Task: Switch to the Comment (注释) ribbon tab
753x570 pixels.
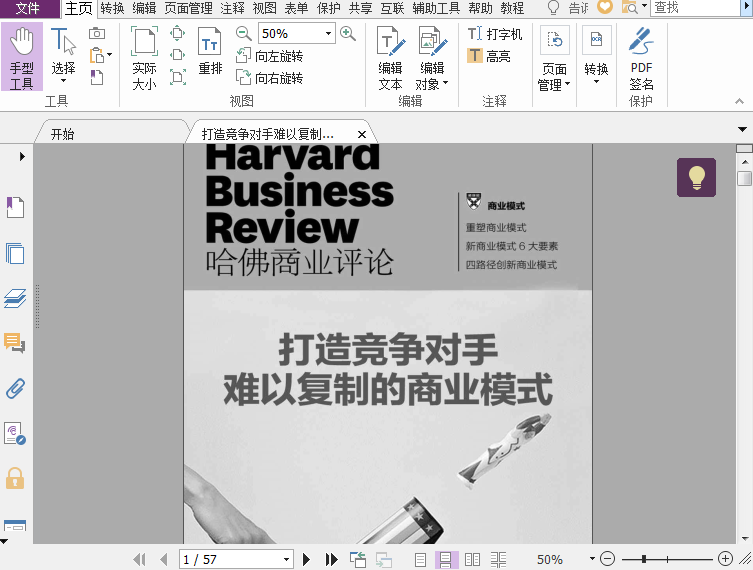Action: click(232, 8)
